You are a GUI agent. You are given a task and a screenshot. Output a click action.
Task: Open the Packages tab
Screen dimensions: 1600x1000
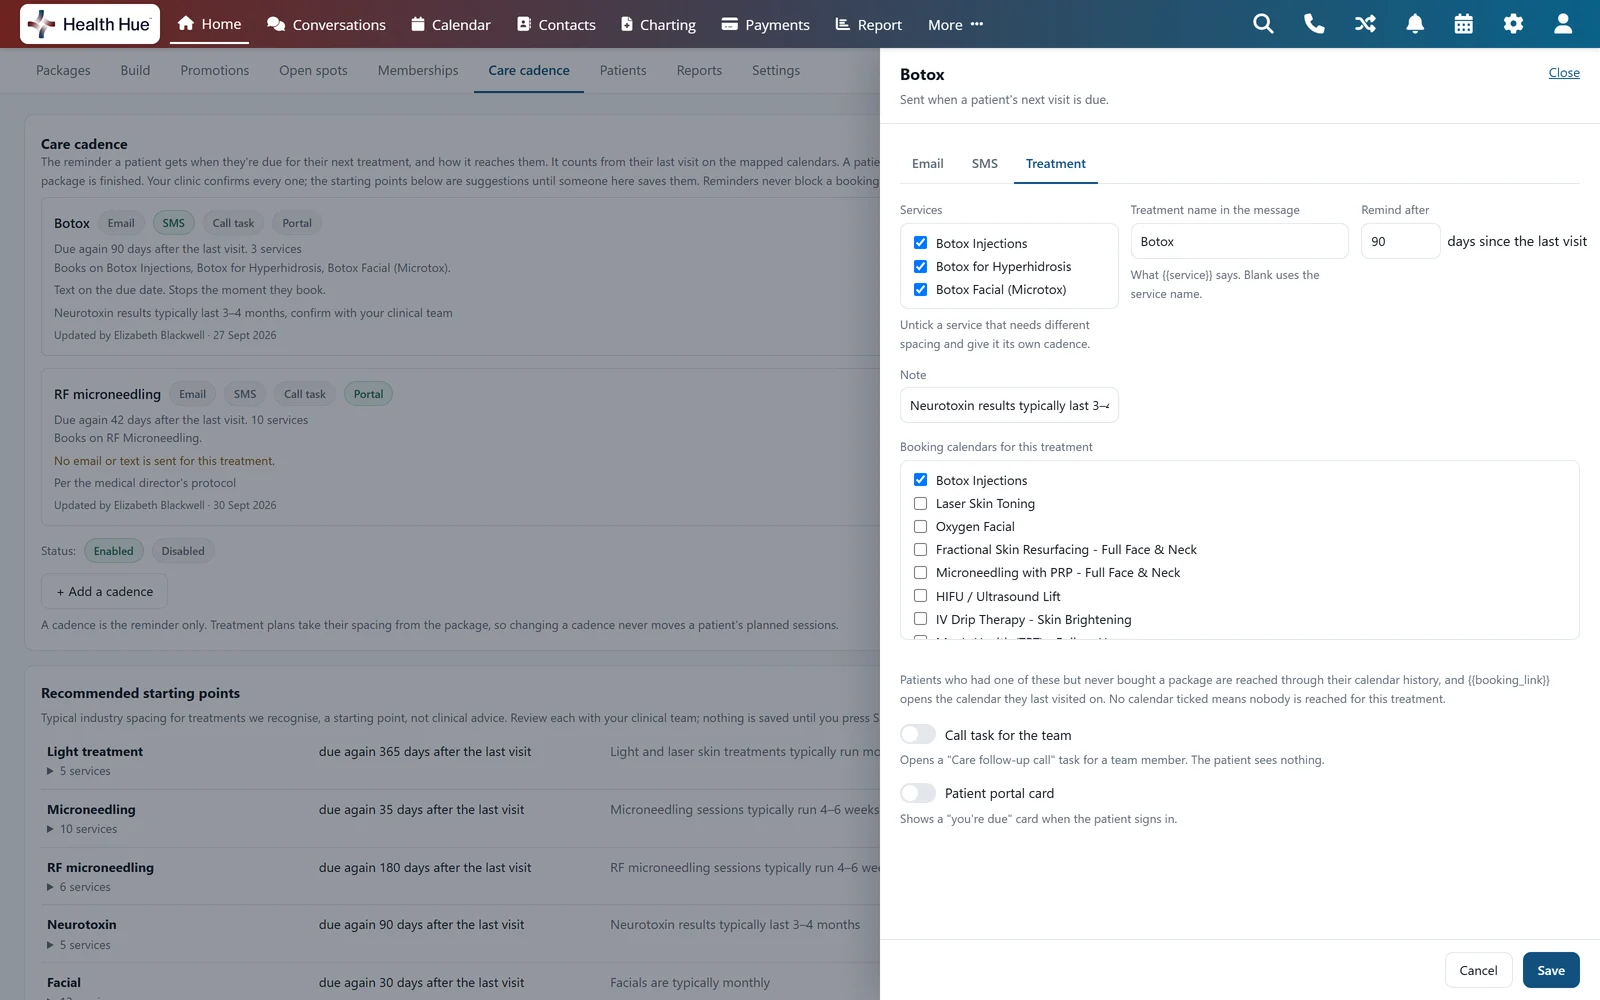[x=63, y=70]
